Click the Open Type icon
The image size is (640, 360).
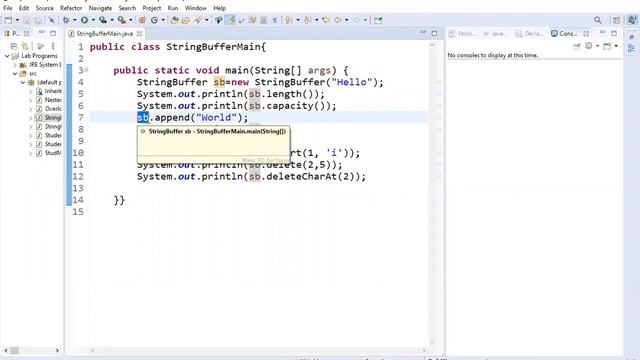(x=174, y=20)
